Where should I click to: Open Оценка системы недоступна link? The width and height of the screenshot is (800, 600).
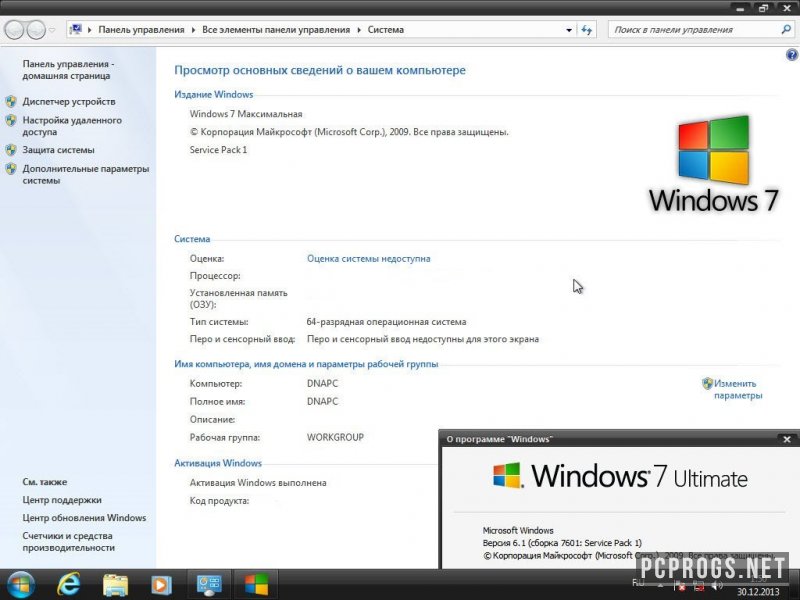[368, 259]
